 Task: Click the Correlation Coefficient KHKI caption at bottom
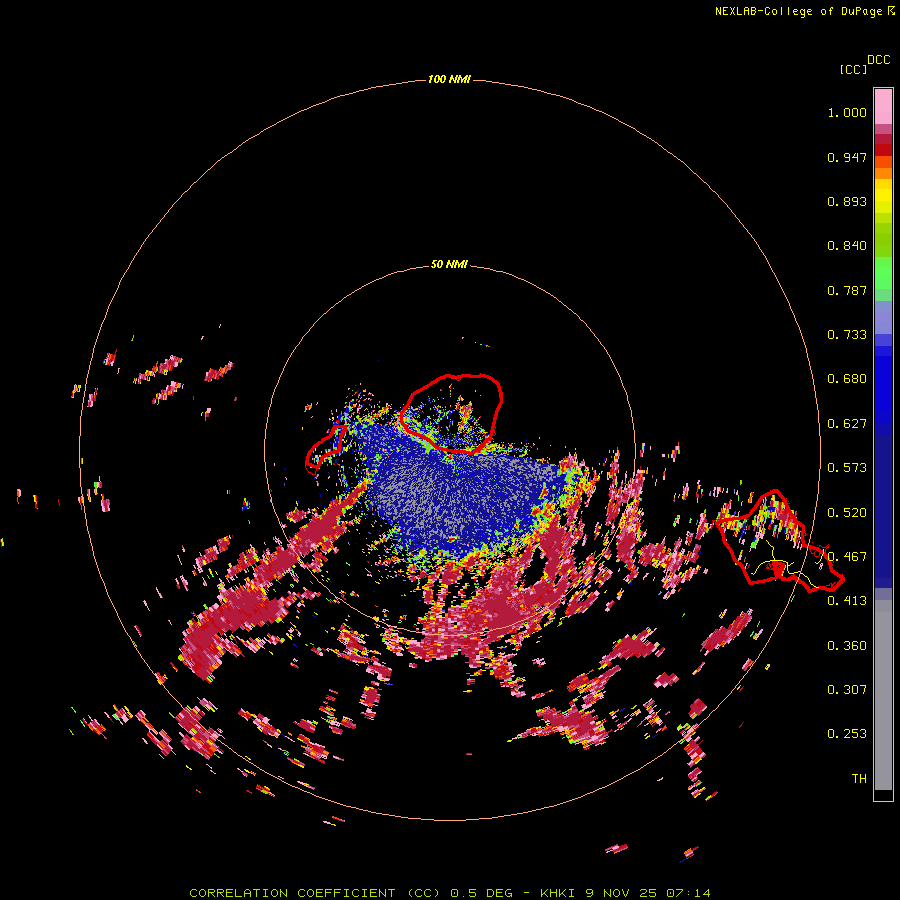[449, 893]
